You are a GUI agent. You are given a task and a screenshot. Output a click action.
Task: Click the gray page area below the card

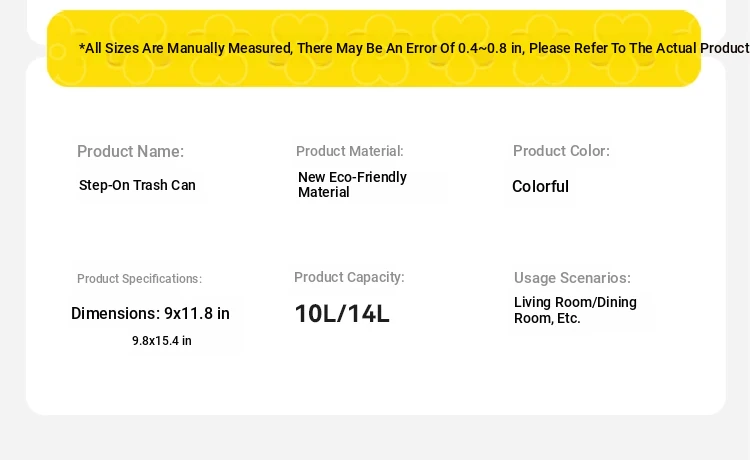(375, 438)
